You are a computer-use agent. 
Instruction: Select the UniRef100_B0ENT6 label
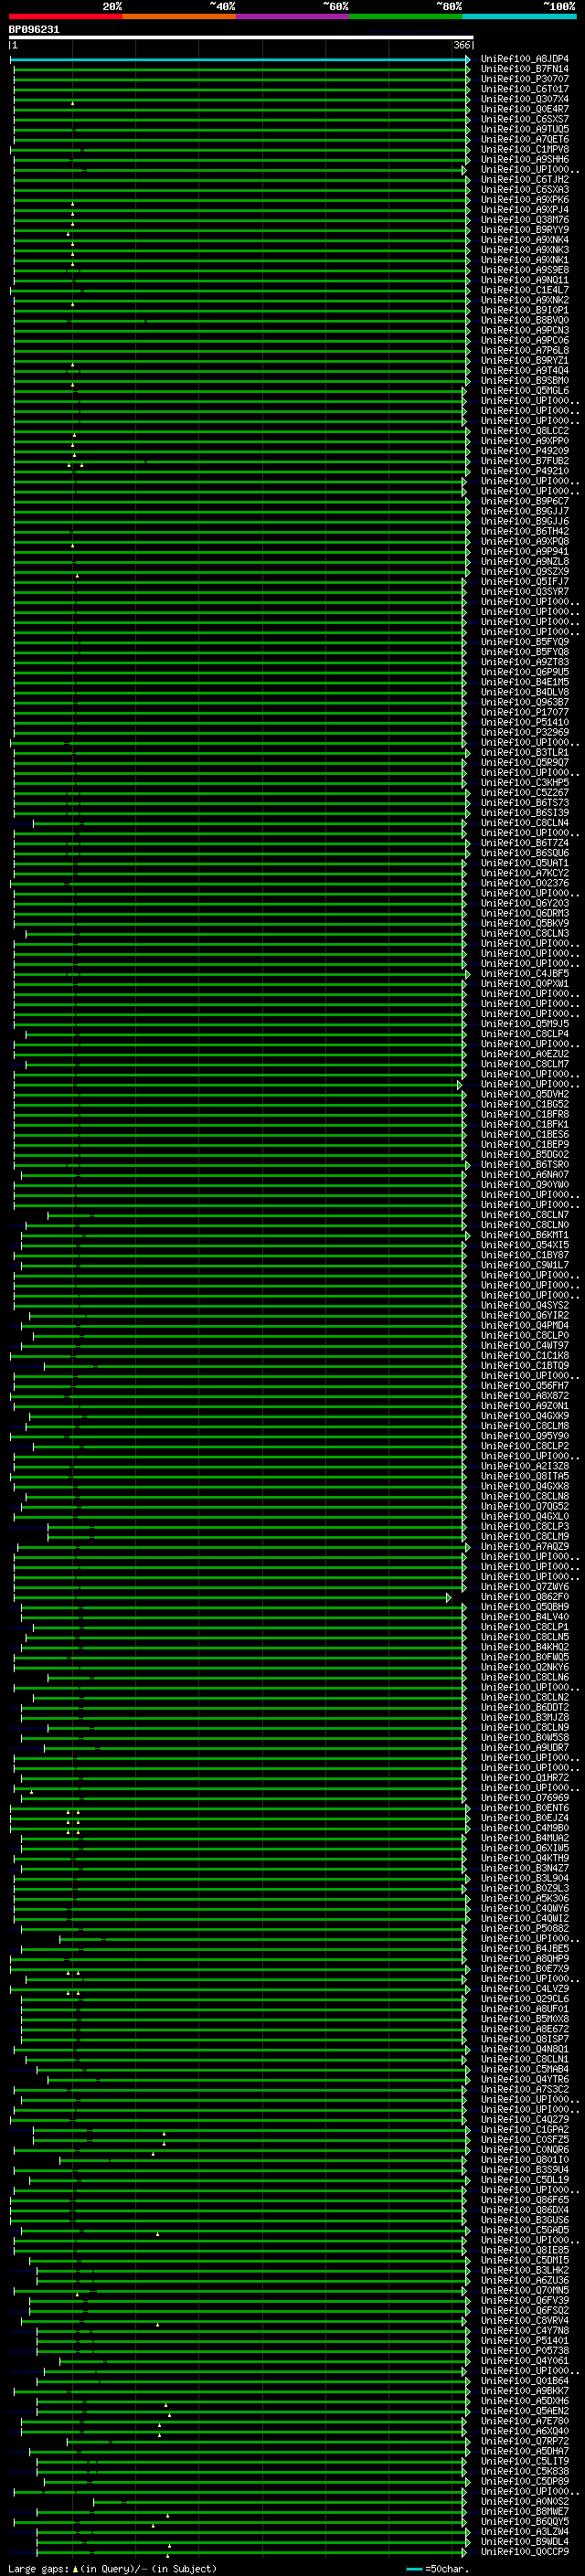coord(524,1808)
